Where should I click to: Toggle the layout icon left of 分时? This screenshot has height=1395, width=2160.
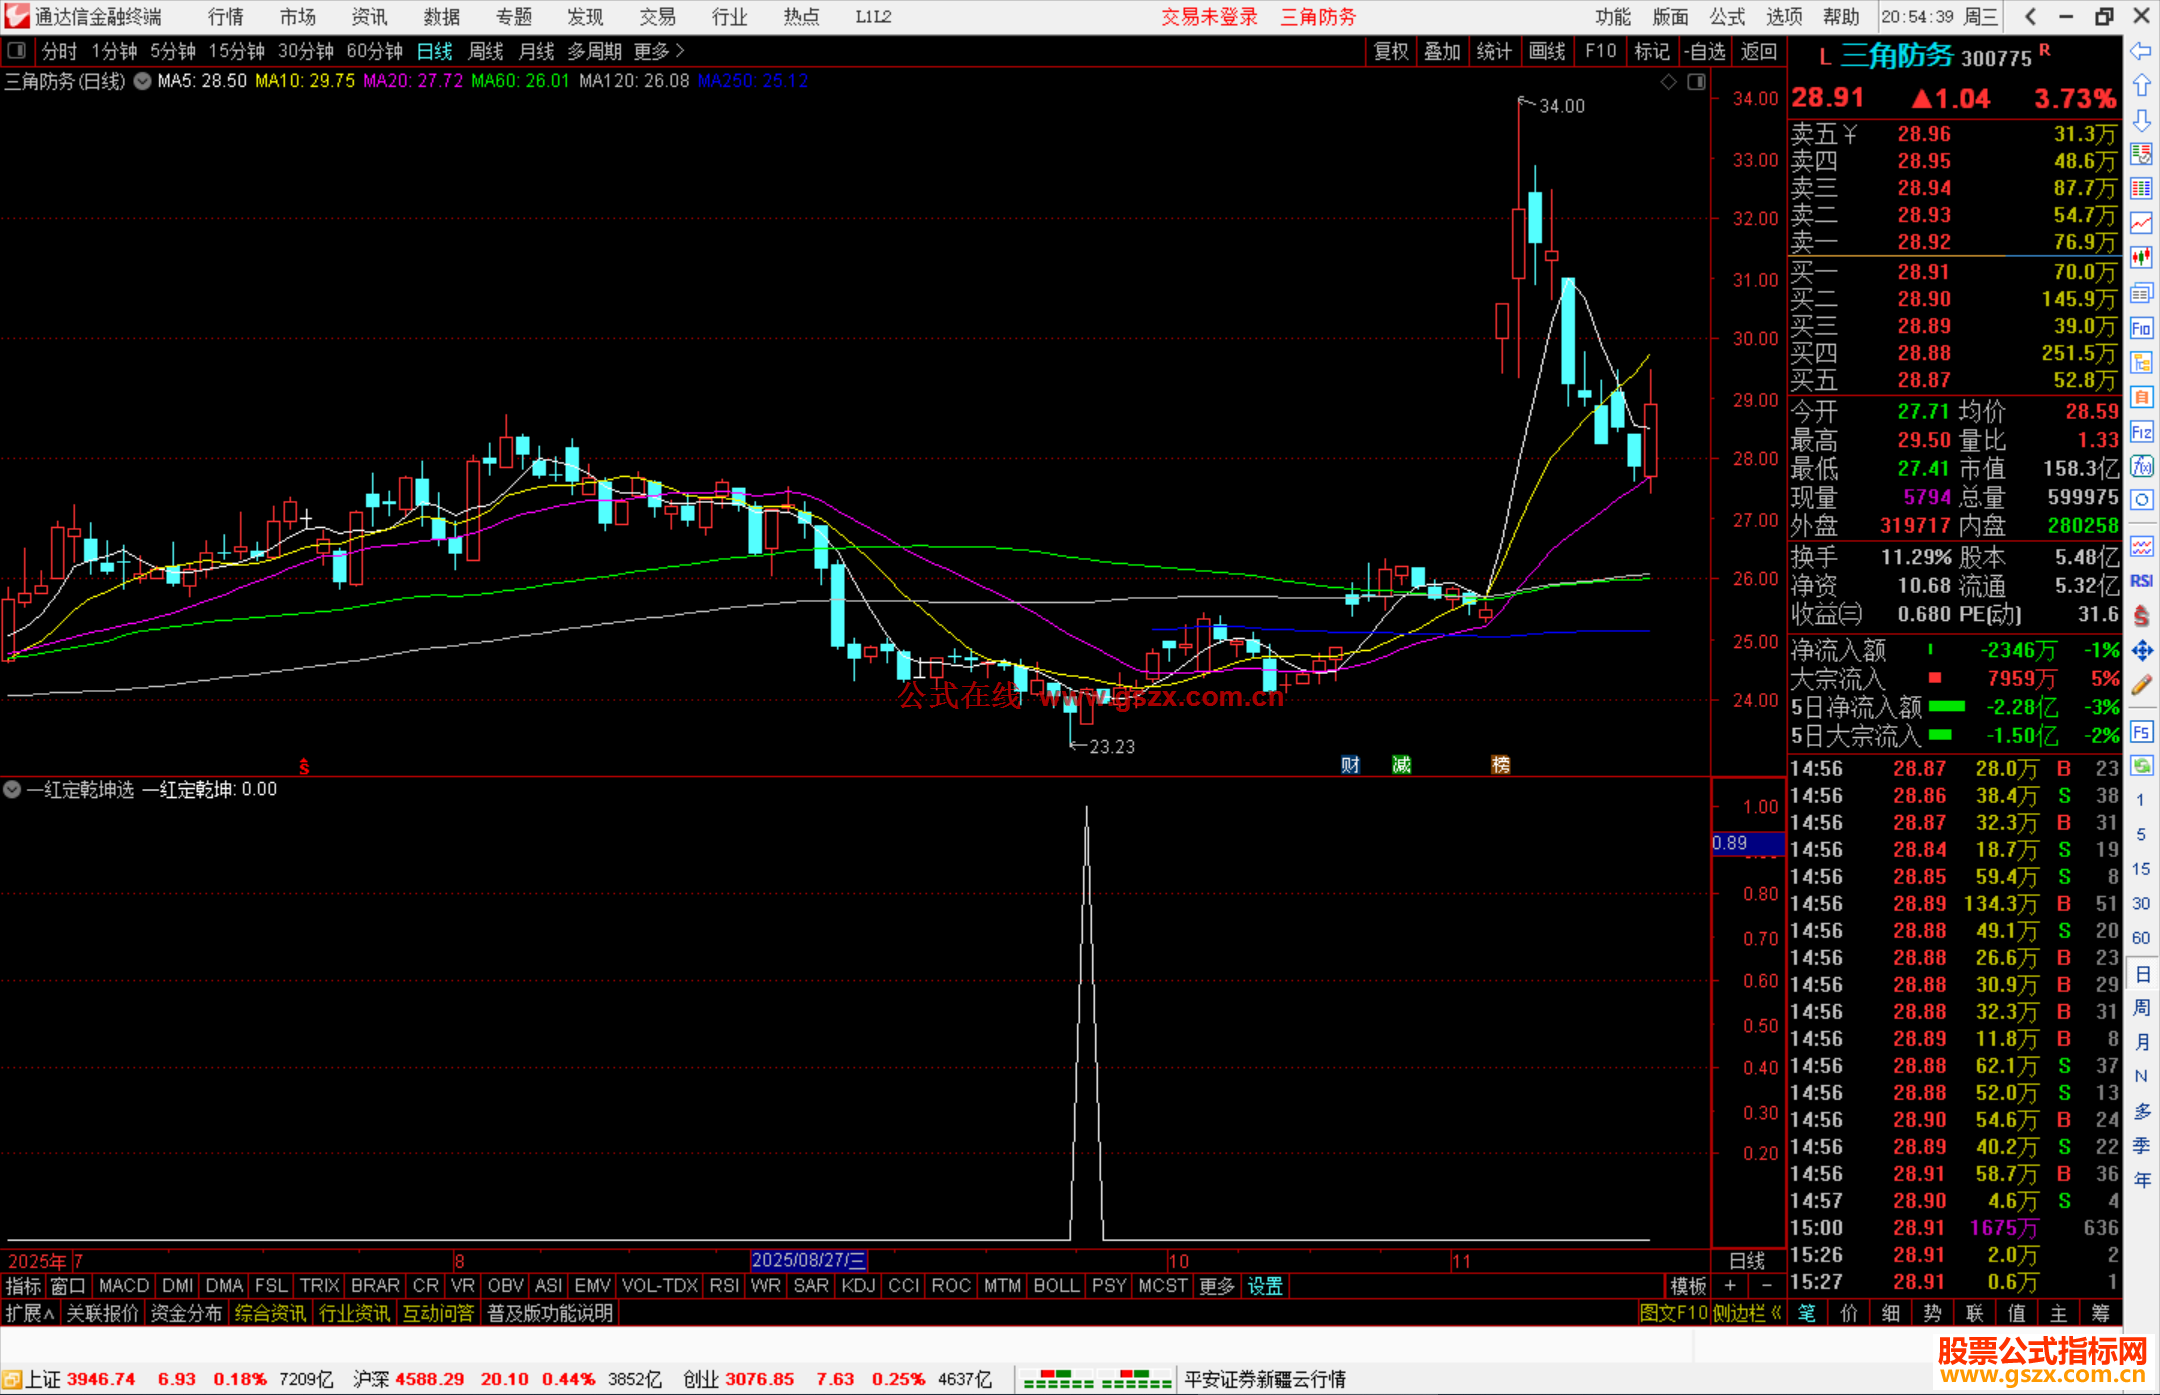point(17,51)
